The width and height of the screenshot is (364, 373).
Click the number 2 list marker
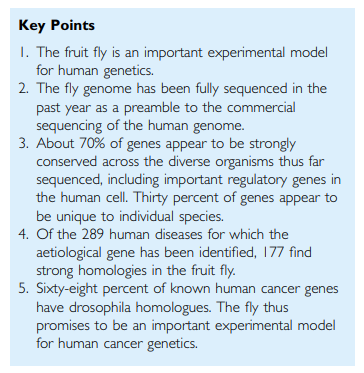coord(25,89)
